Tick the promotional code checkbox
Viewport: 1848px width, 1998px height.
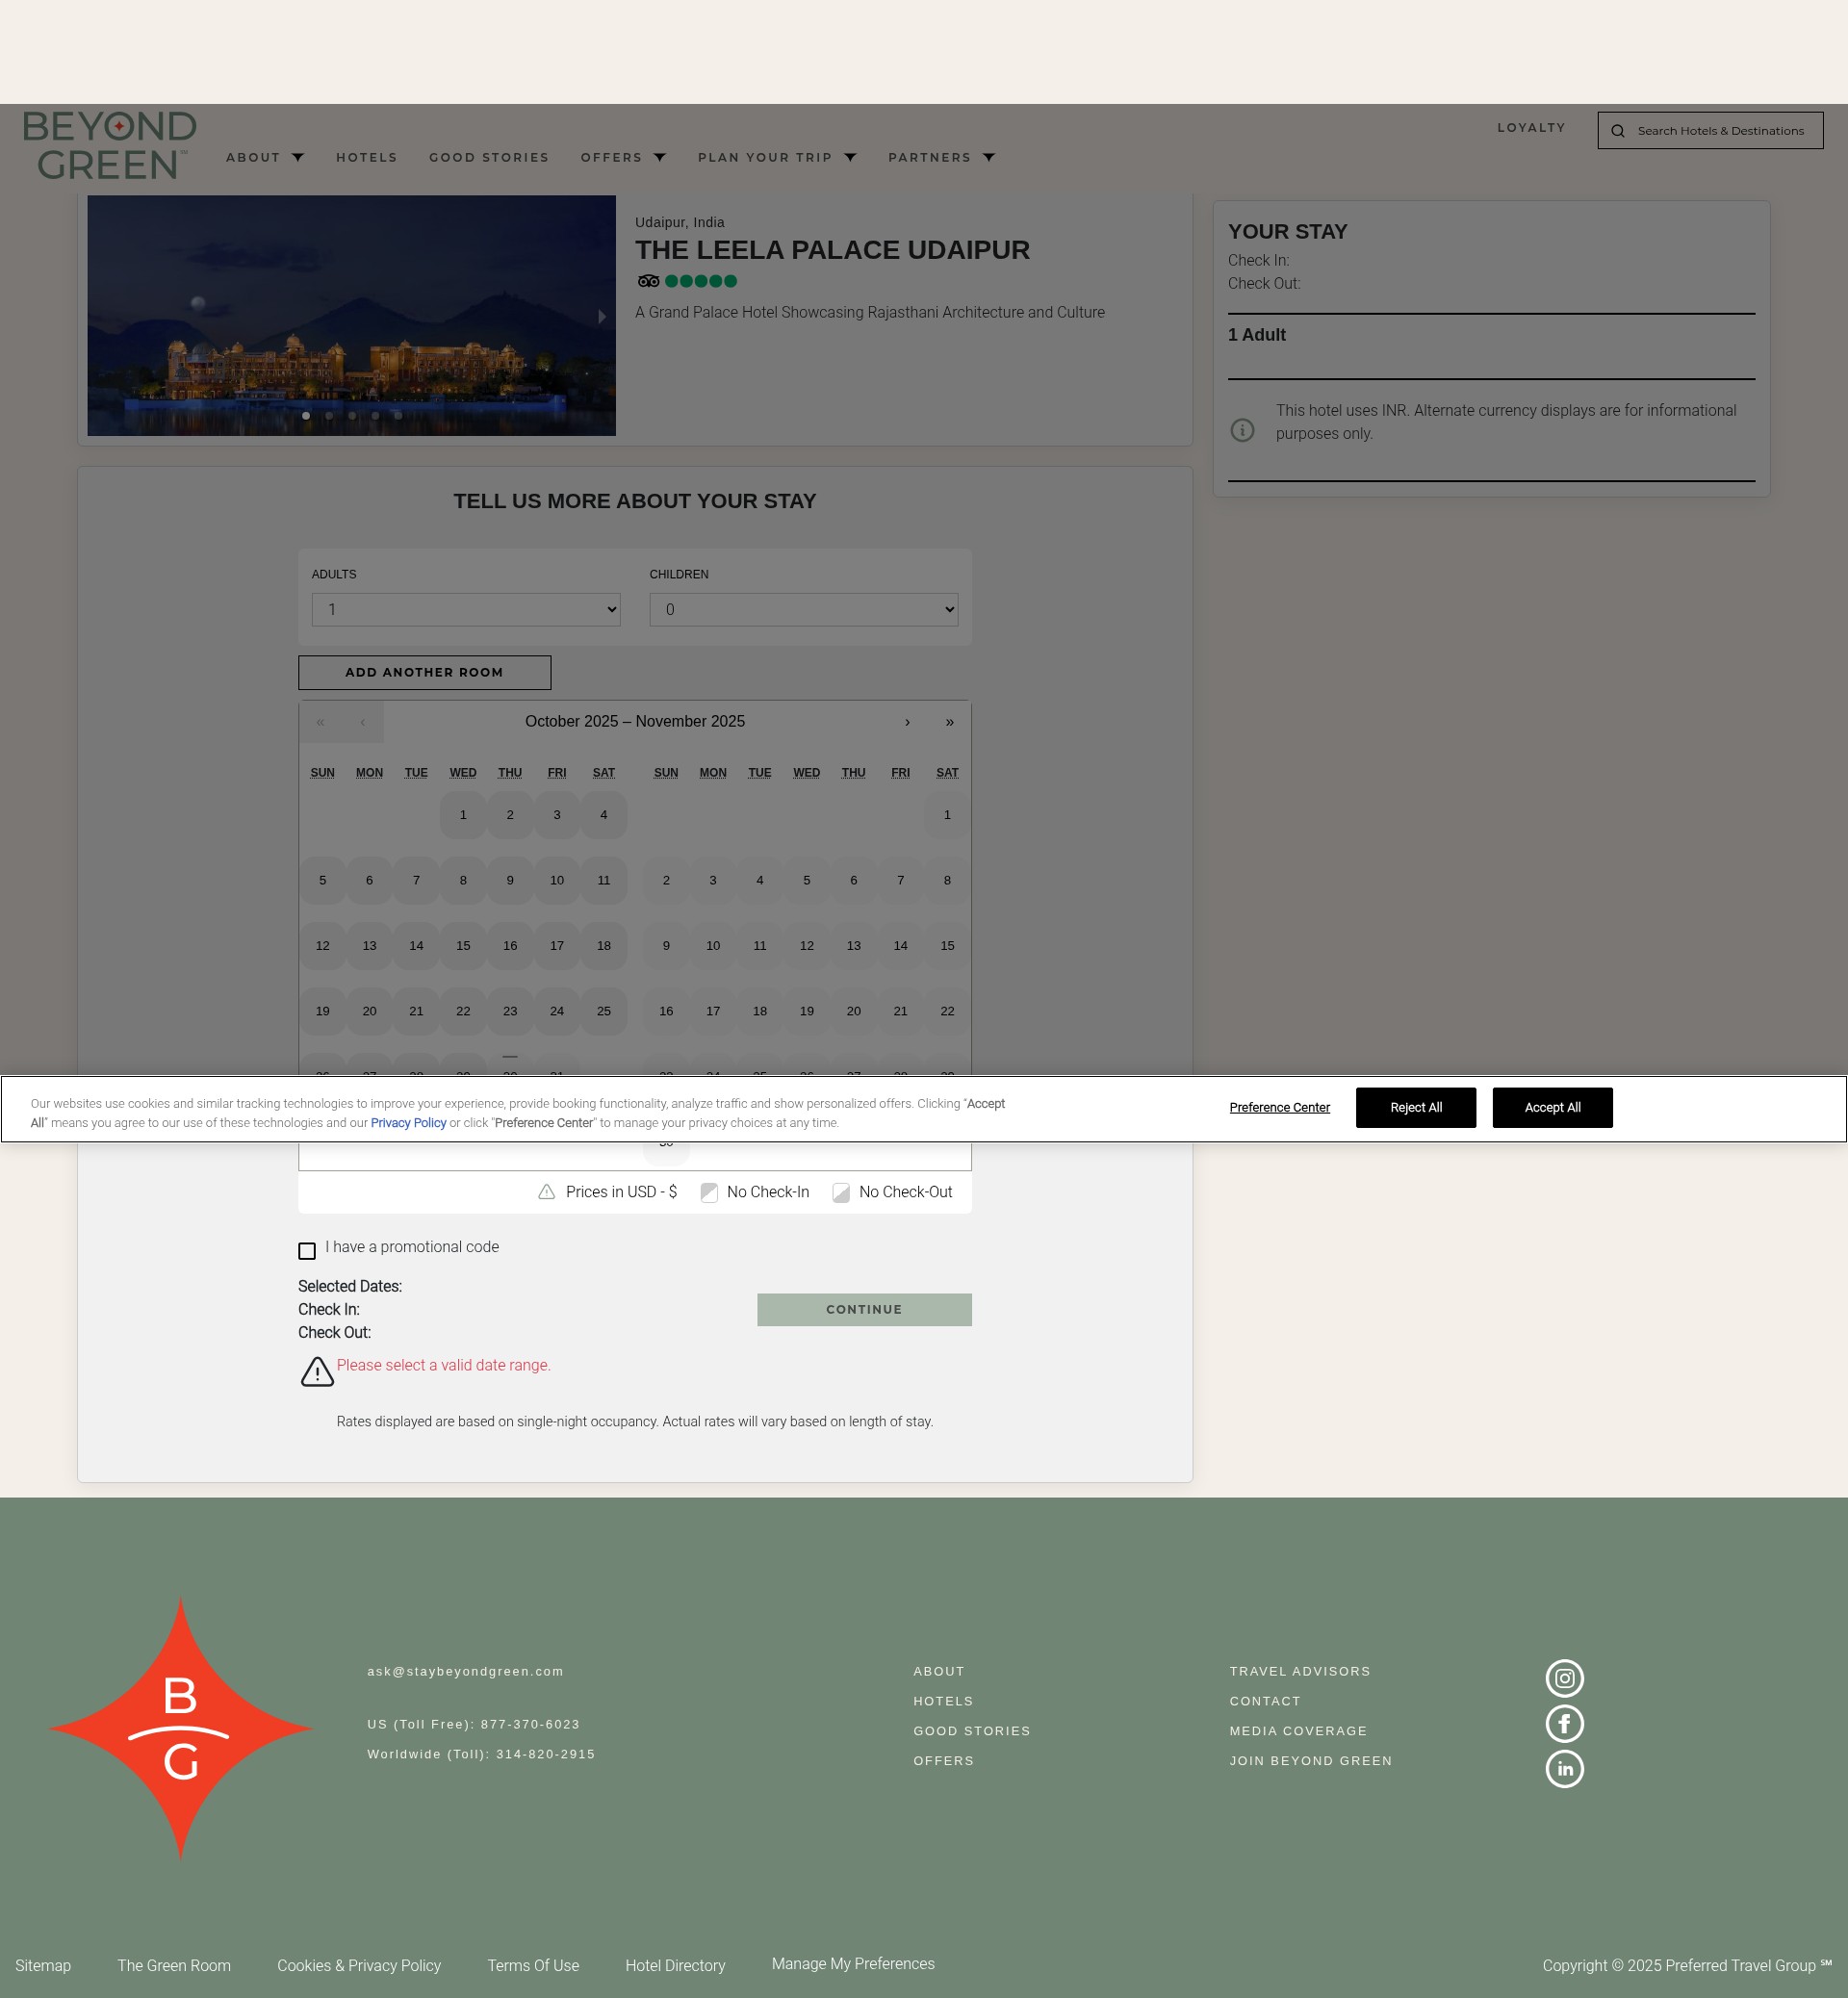307,1250
